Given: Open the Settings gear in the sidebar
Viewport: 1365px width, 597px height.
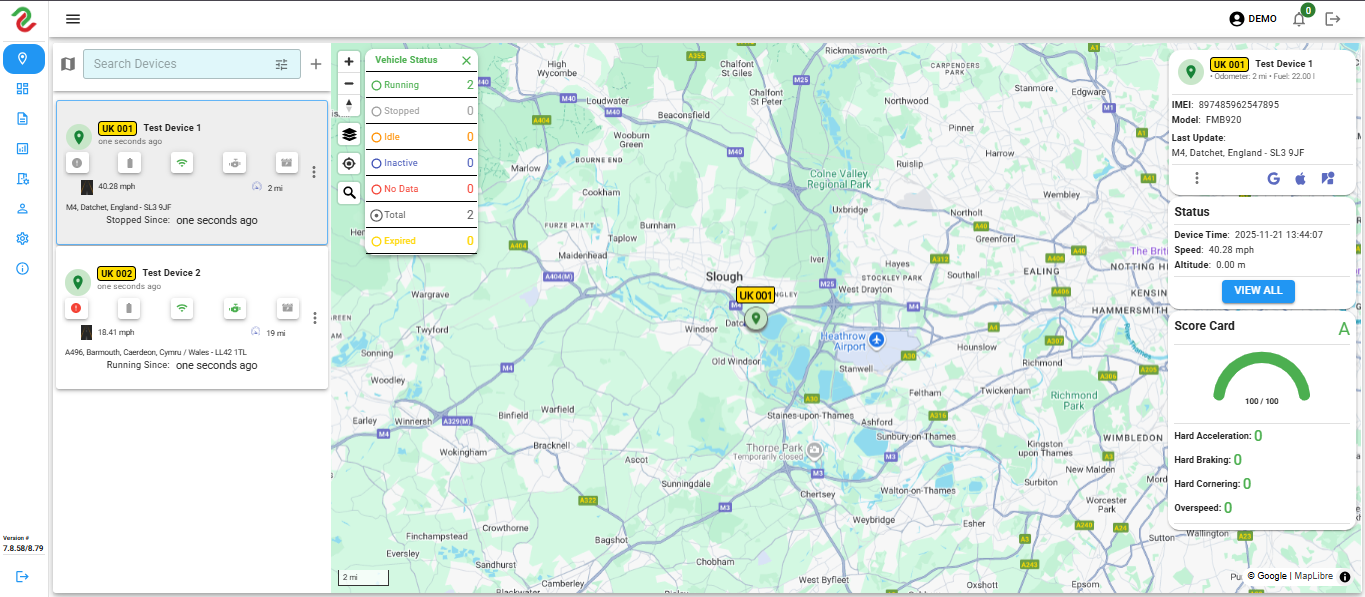Looking at the screenshot, I should click(x=22, y=238).
